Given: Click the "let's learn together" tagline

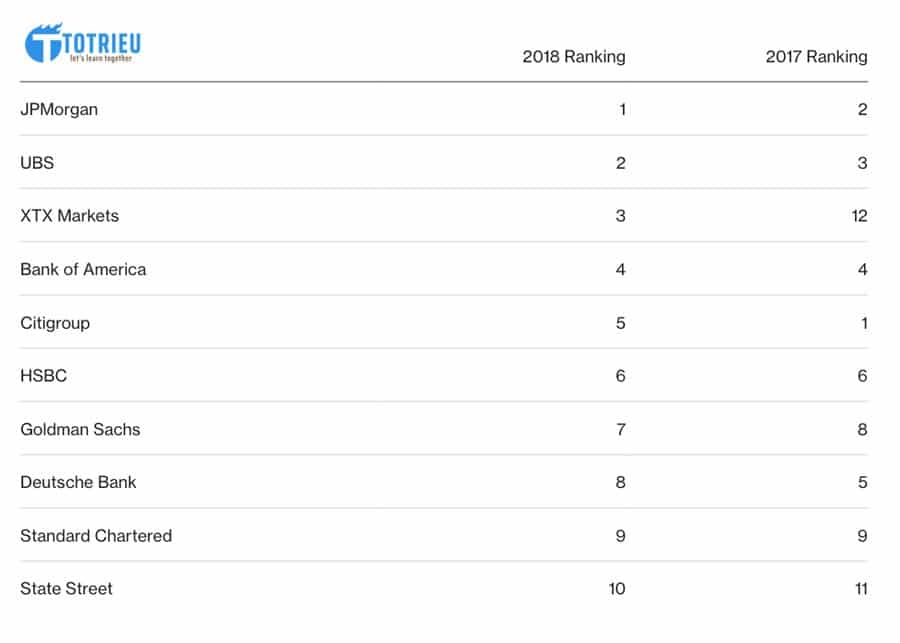Looking at the screenshot, I should [100, 58].
